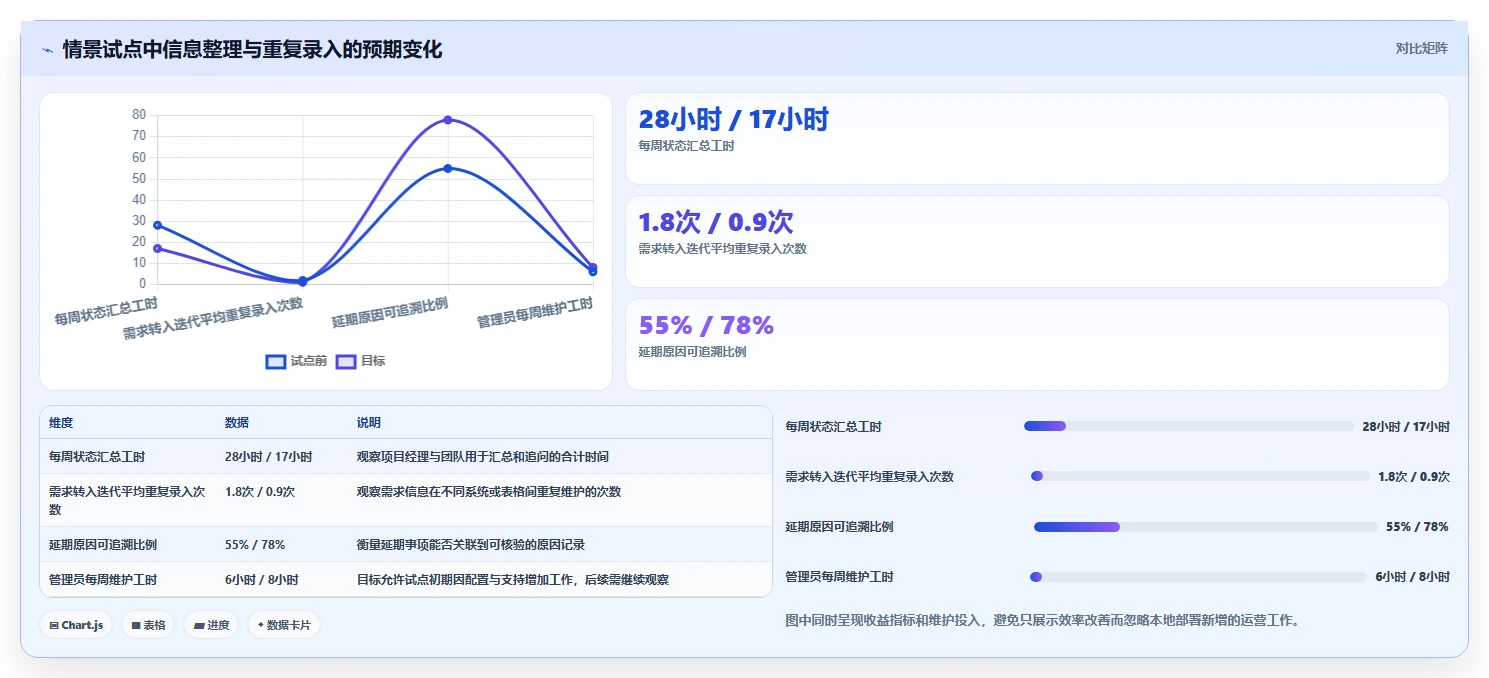1489x678 pixels.
Task: Click the x-axis label 管理员每周维护工时
Action: tap(535, 312)
